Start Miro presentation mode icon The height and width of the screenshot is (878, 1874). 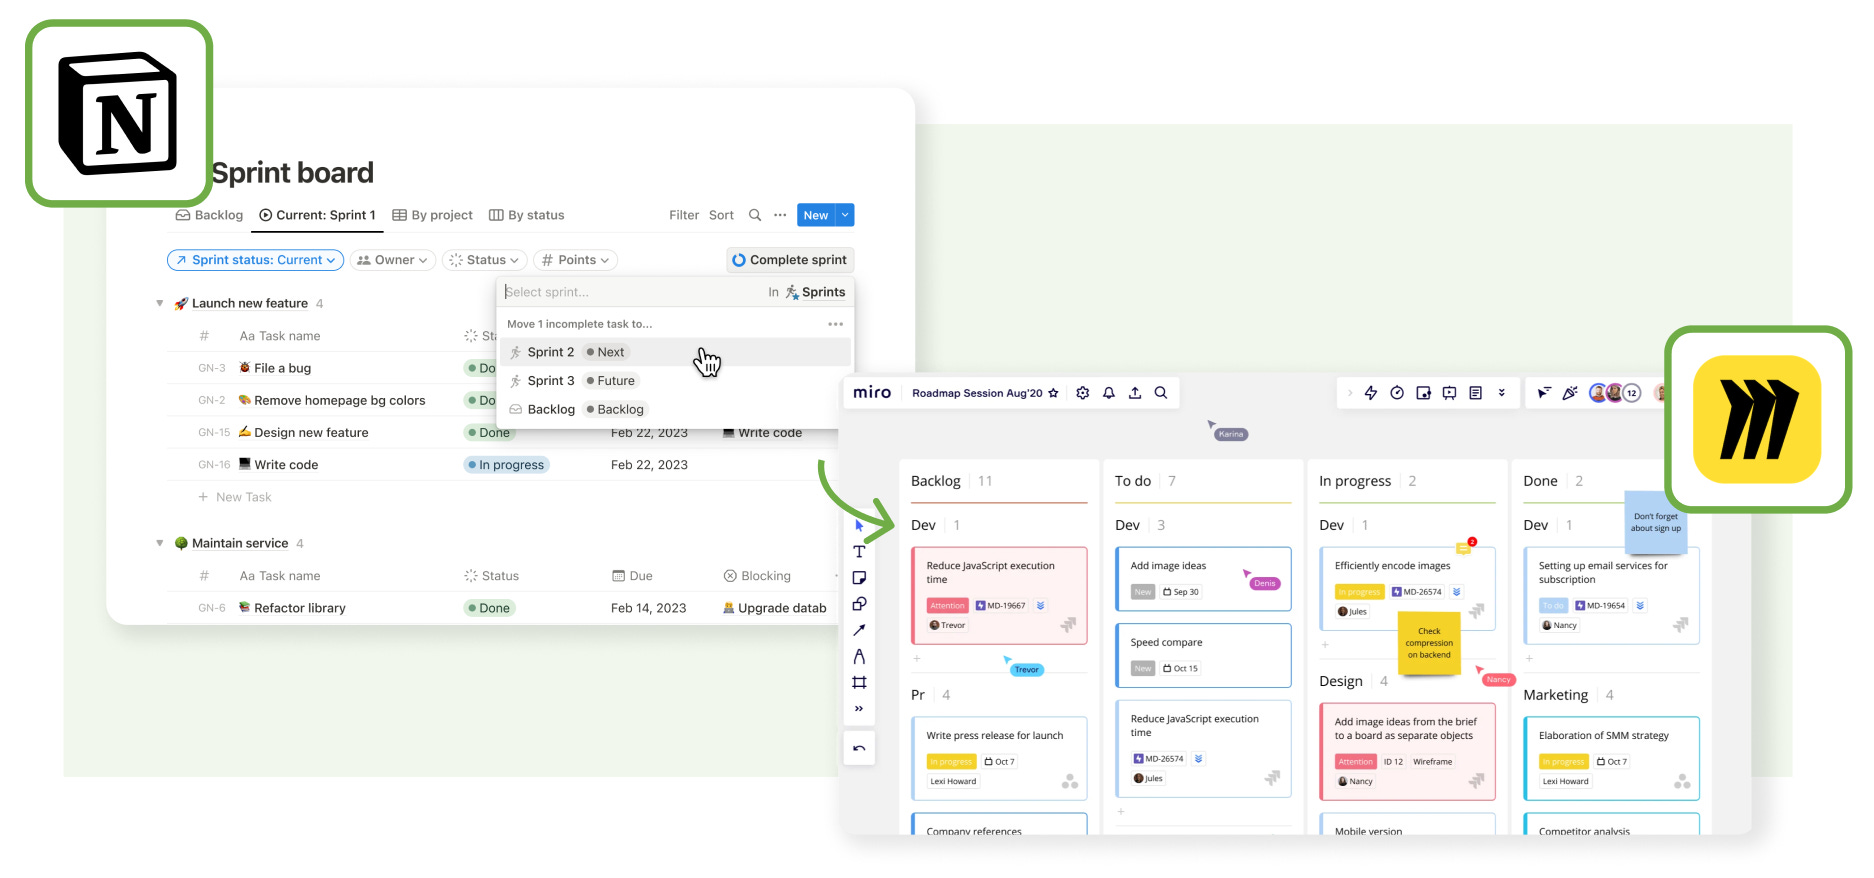[x=1449, y=393]
